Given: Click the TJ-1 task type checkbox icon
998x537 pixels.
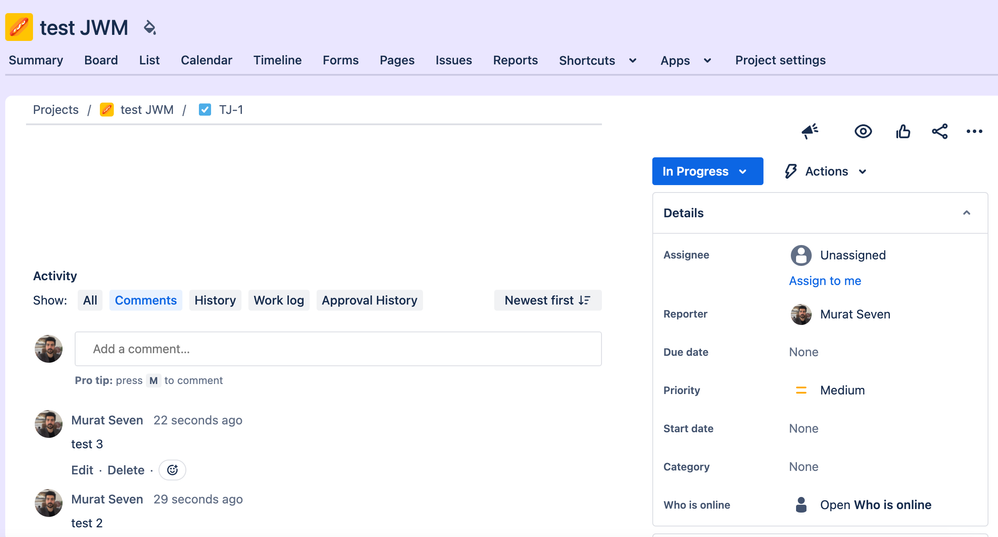Looking at the screenshot, I should 204,109.
